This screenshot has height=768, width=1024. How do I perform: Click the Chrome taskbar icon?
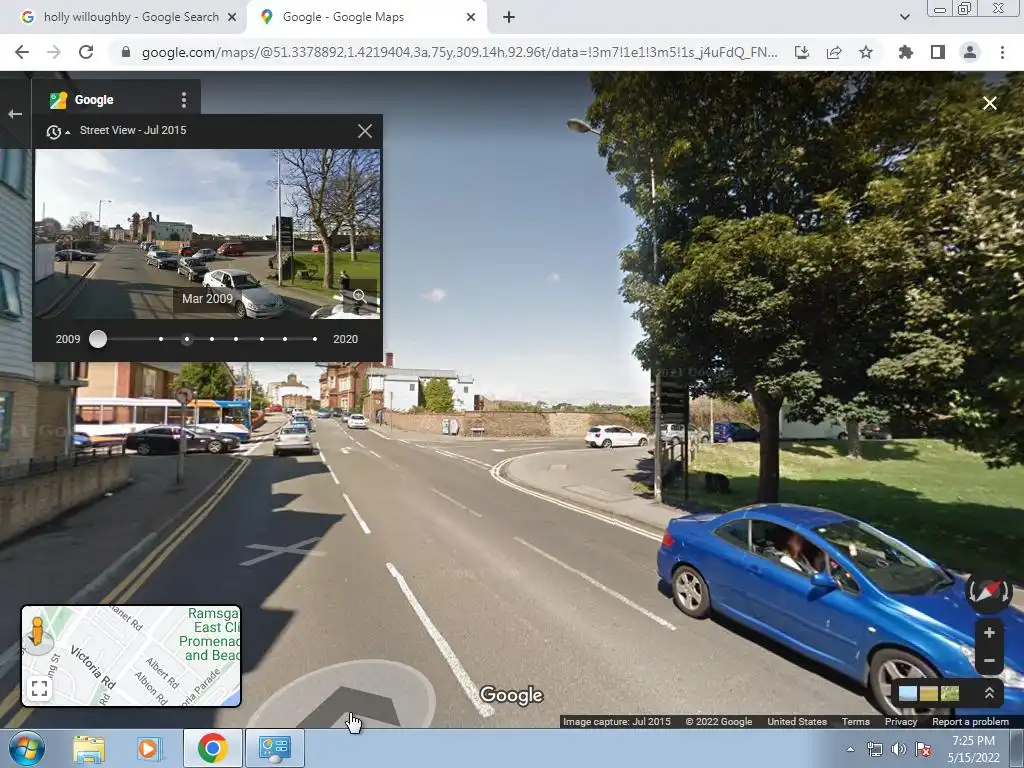click(x=212, y=748)
